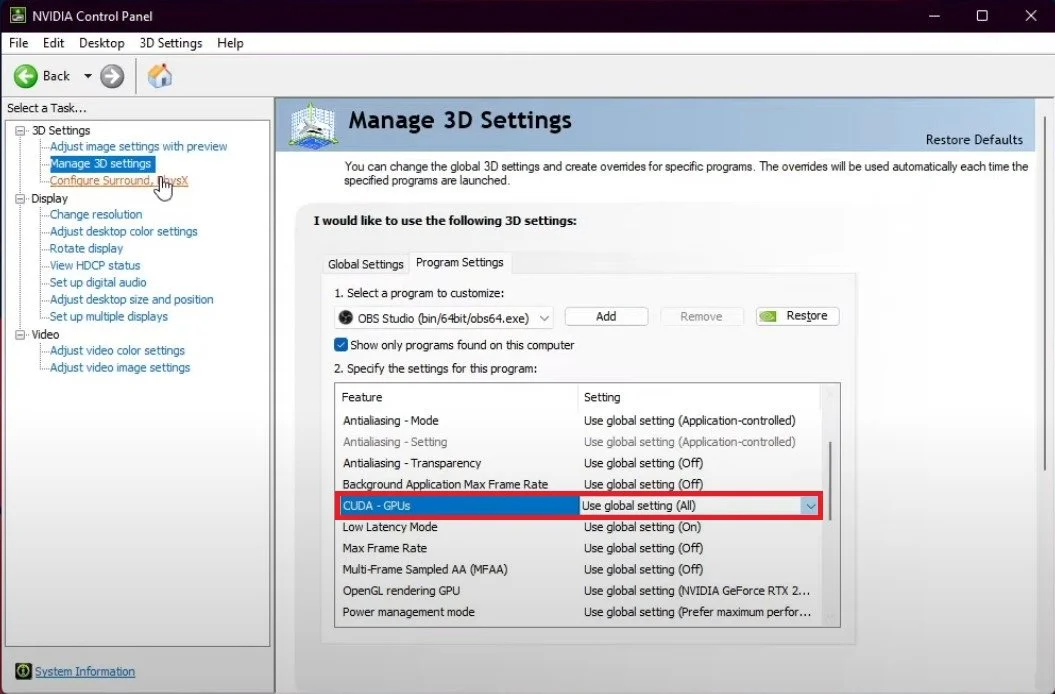Image resolution: width=1055 pixels, height=694 pixels.
Task: Click the Restore button
Action: (797, 316)
